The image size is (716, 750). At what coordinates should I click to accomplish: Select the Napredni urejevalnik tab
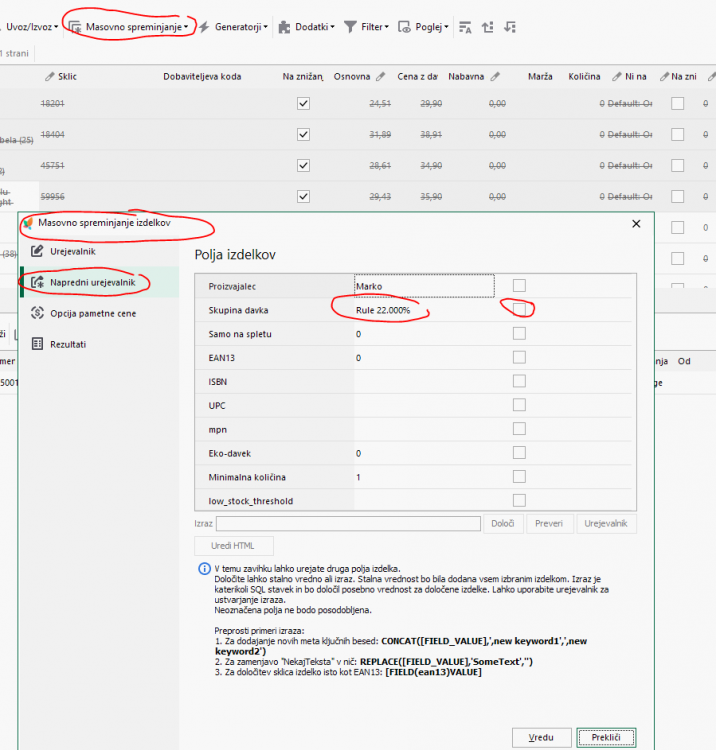point(91,283)
